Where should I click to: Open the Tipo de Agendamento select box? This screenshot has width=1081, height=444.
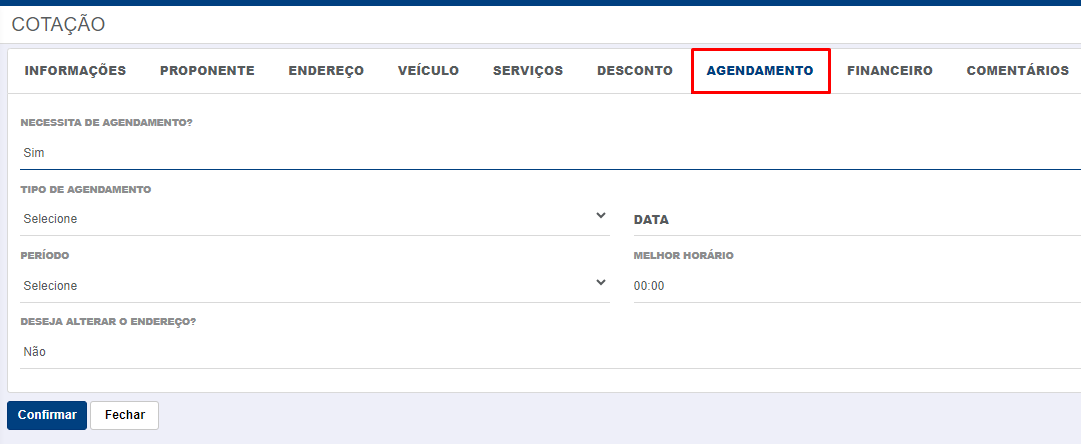pyautogui.click(x=315, y=219)
